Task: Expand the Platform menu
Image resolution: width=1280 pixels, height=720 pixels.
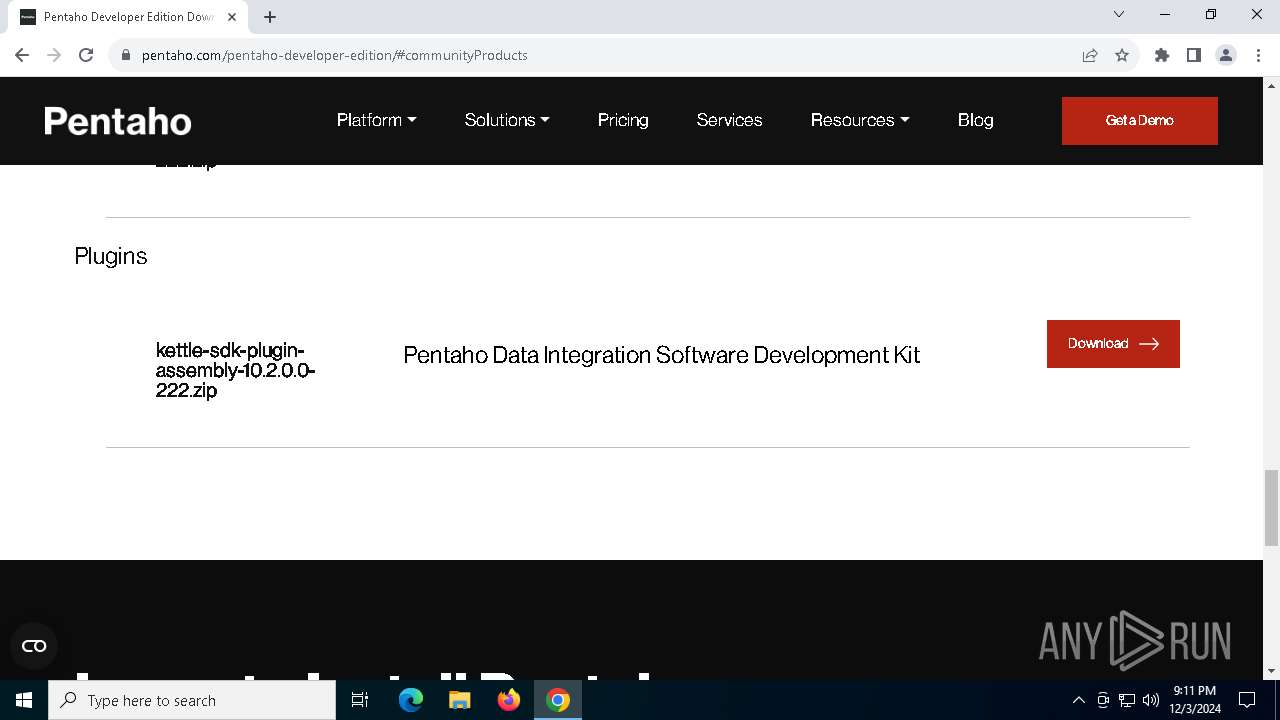Action: coord(376,120)
